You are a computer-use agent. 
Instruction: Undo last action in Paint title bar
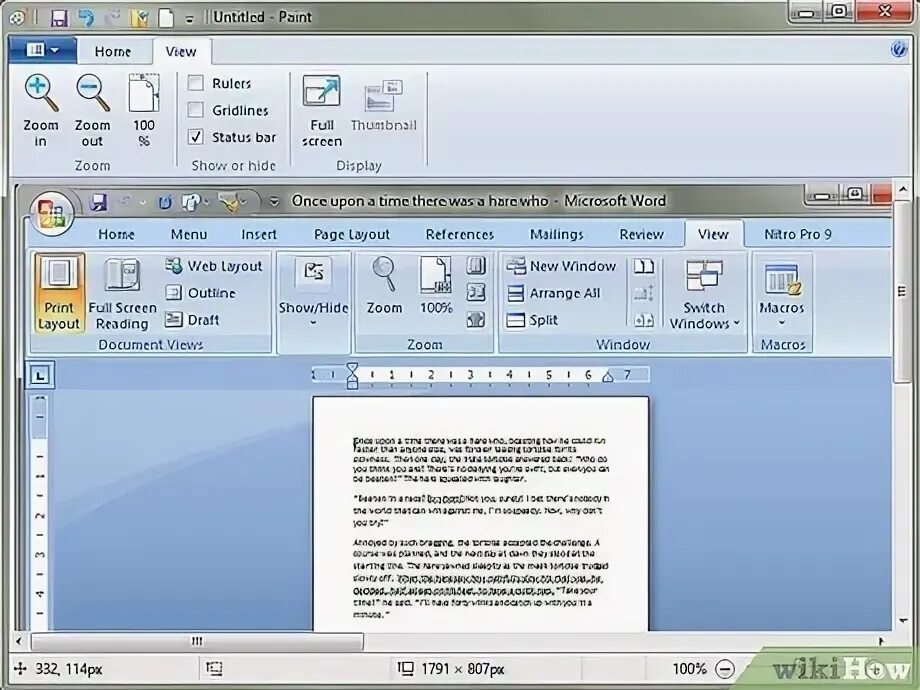(86, 18)
